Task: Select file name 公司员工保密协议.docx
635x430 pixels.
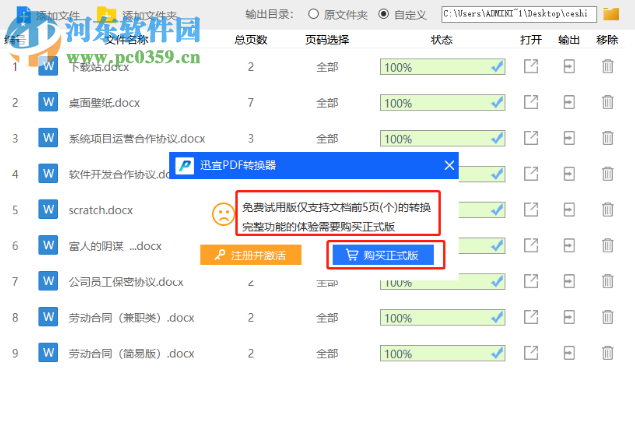Action: pos(126,282)
